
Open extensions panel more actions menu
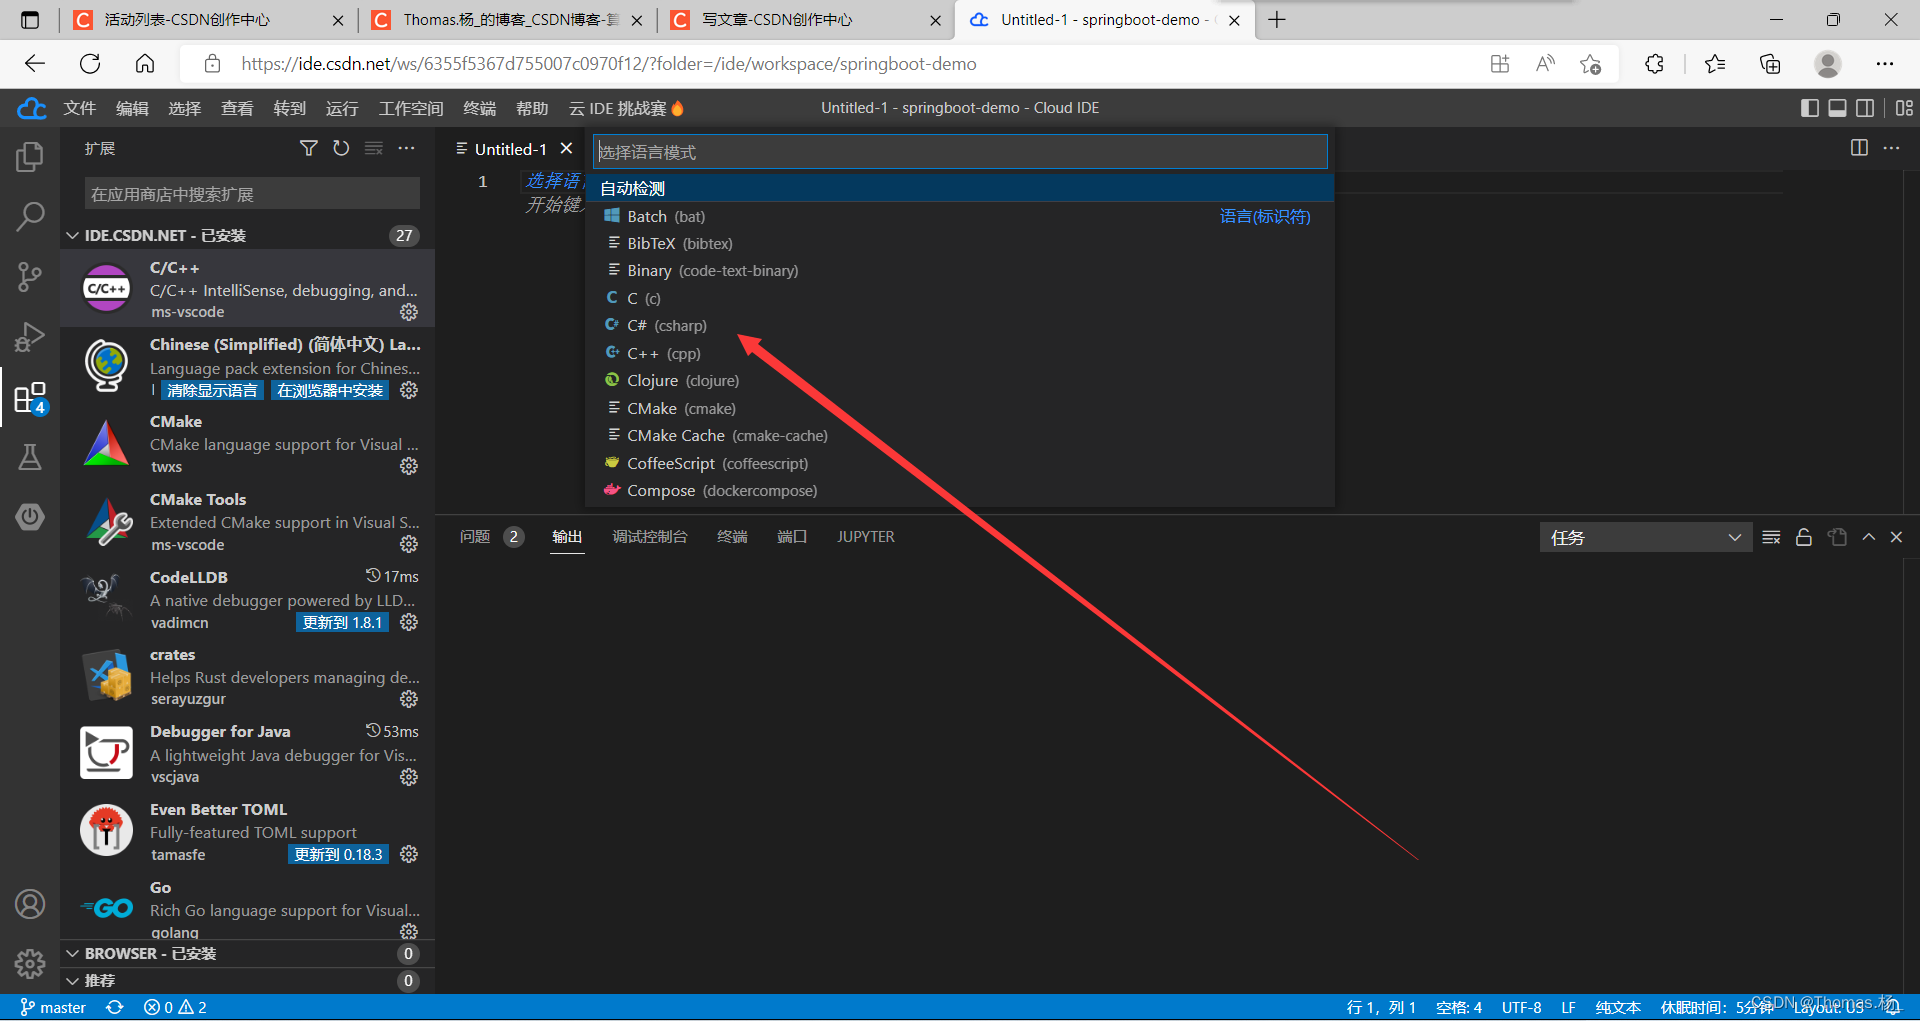(406, 148)
